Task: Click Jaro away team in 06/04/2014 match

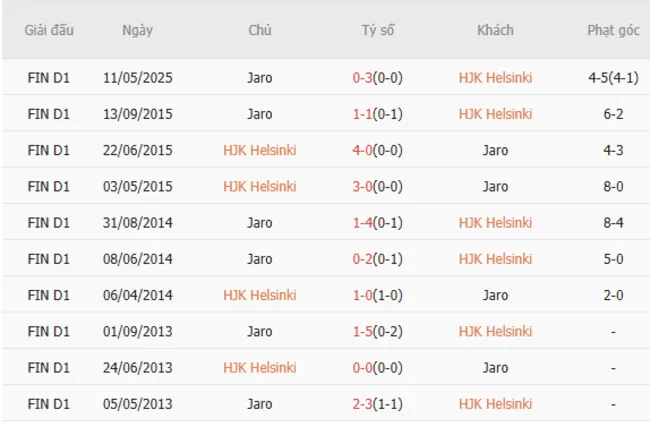Action: [x=495, y=295]
